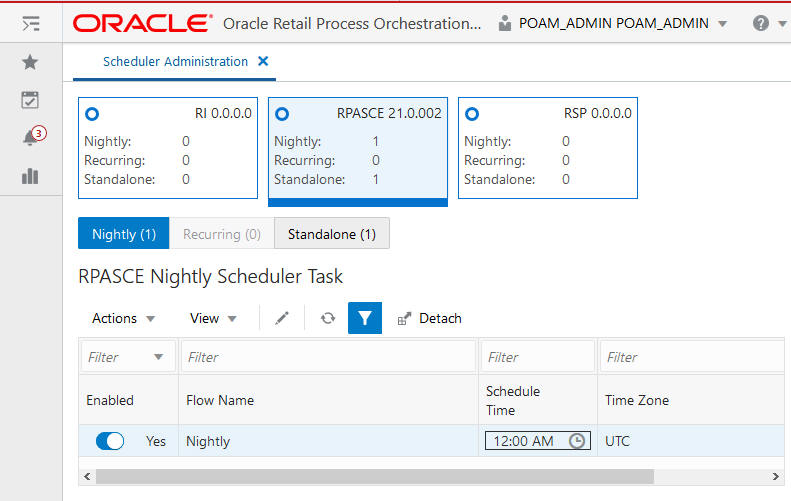
Task: Click the scrollbar left arrow
Action: pos(87,476)
